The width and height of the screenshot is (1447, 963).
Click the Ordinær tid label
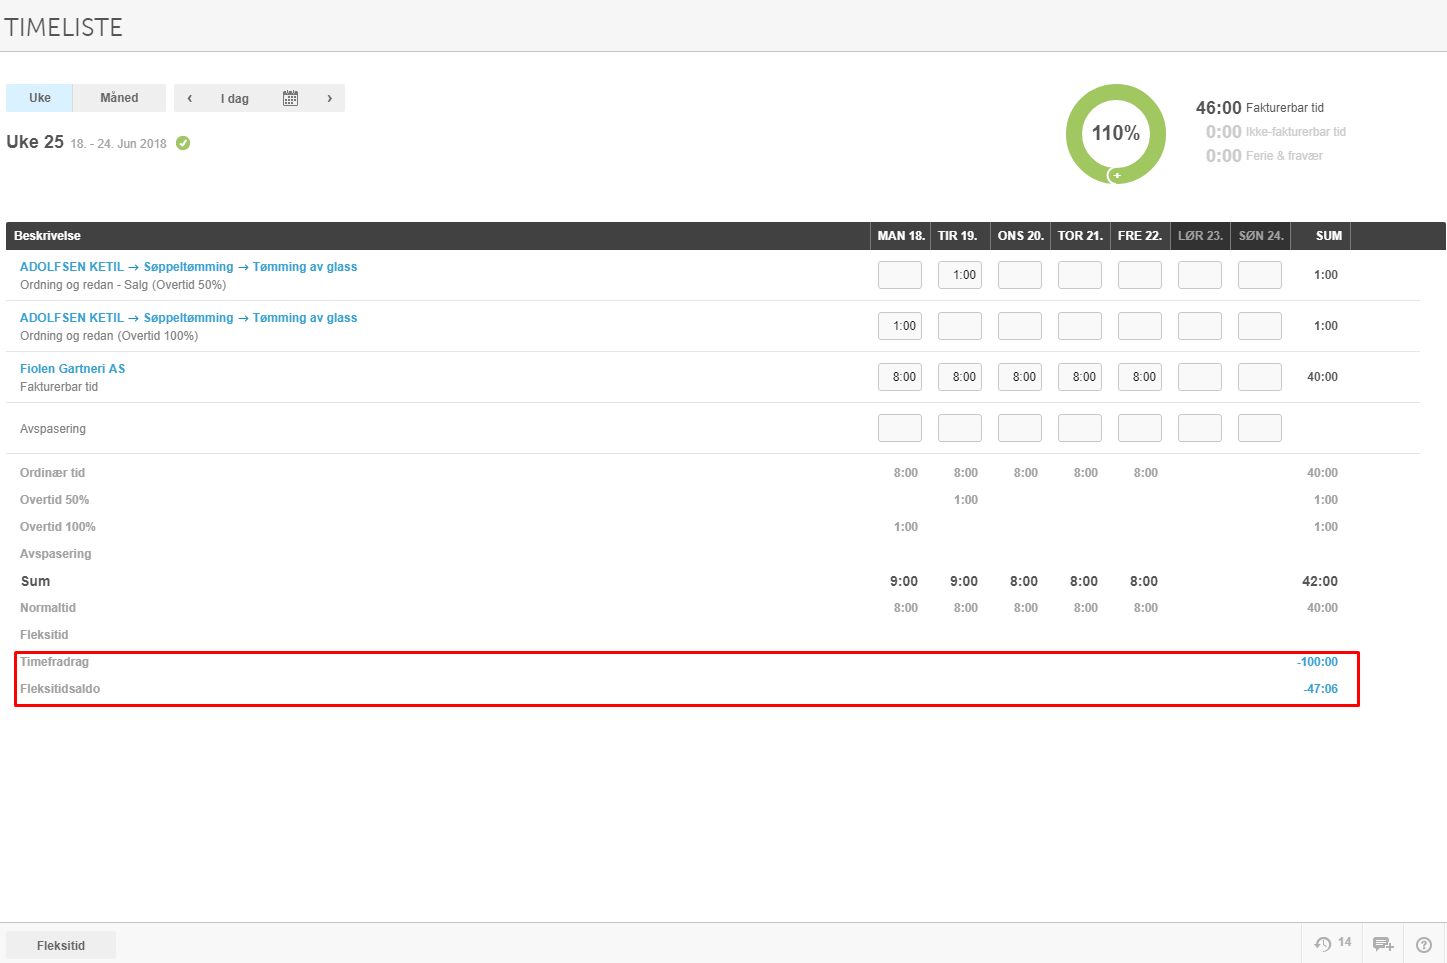(52, 473)
